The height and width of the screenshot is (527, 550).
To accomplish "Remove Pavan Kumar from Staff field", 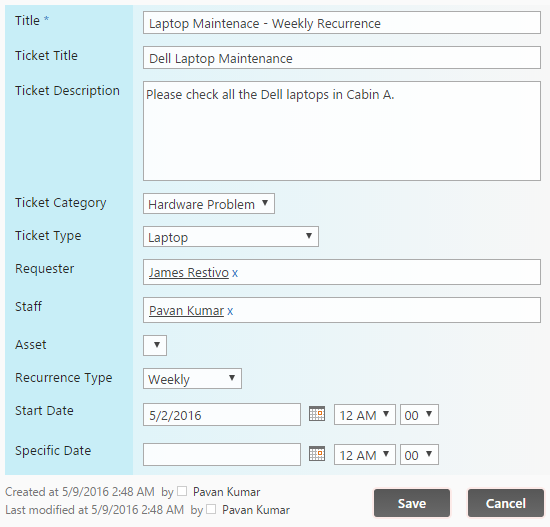I will tap(230, 311).
